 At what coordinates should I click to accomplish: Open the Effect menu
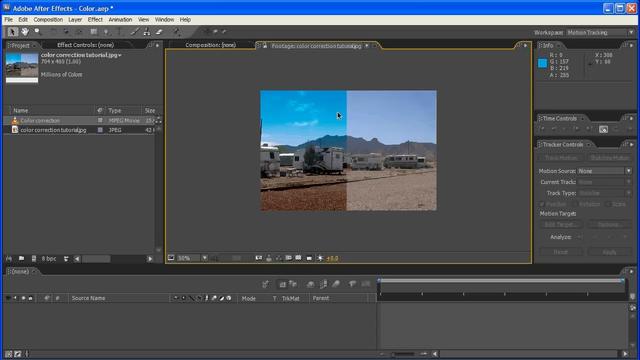(x=95, y=20)
